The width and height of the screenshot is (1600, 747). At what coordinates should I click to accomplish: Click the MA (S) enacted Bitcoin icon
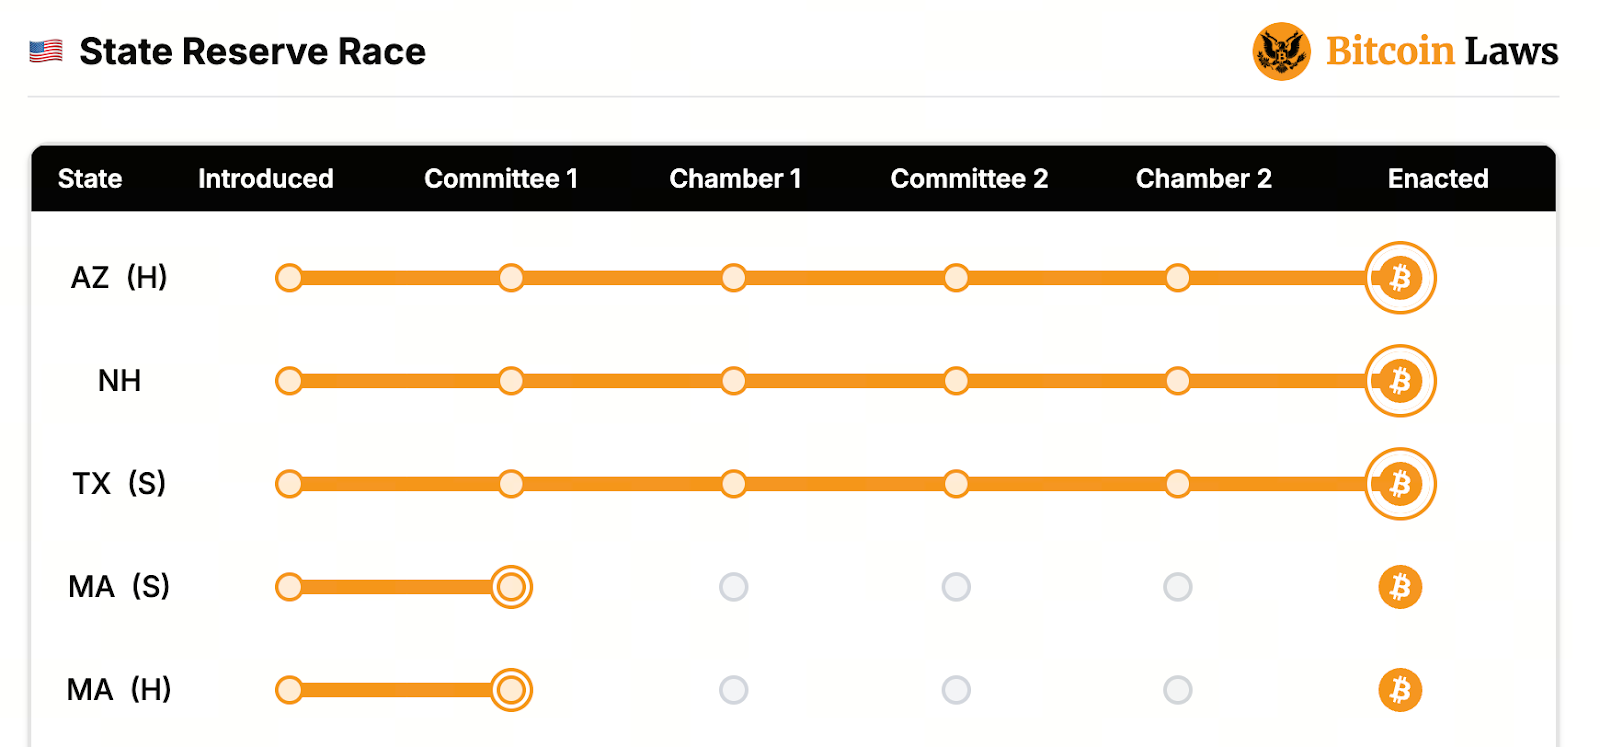(1400, 587)
